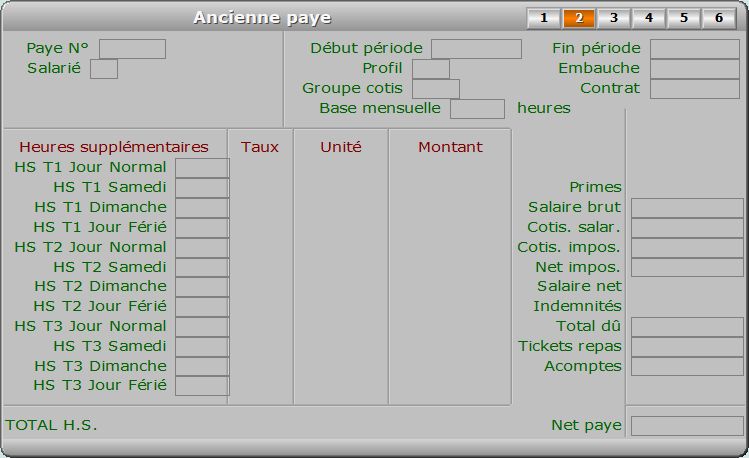Click the Net paye field

[687, 426]
